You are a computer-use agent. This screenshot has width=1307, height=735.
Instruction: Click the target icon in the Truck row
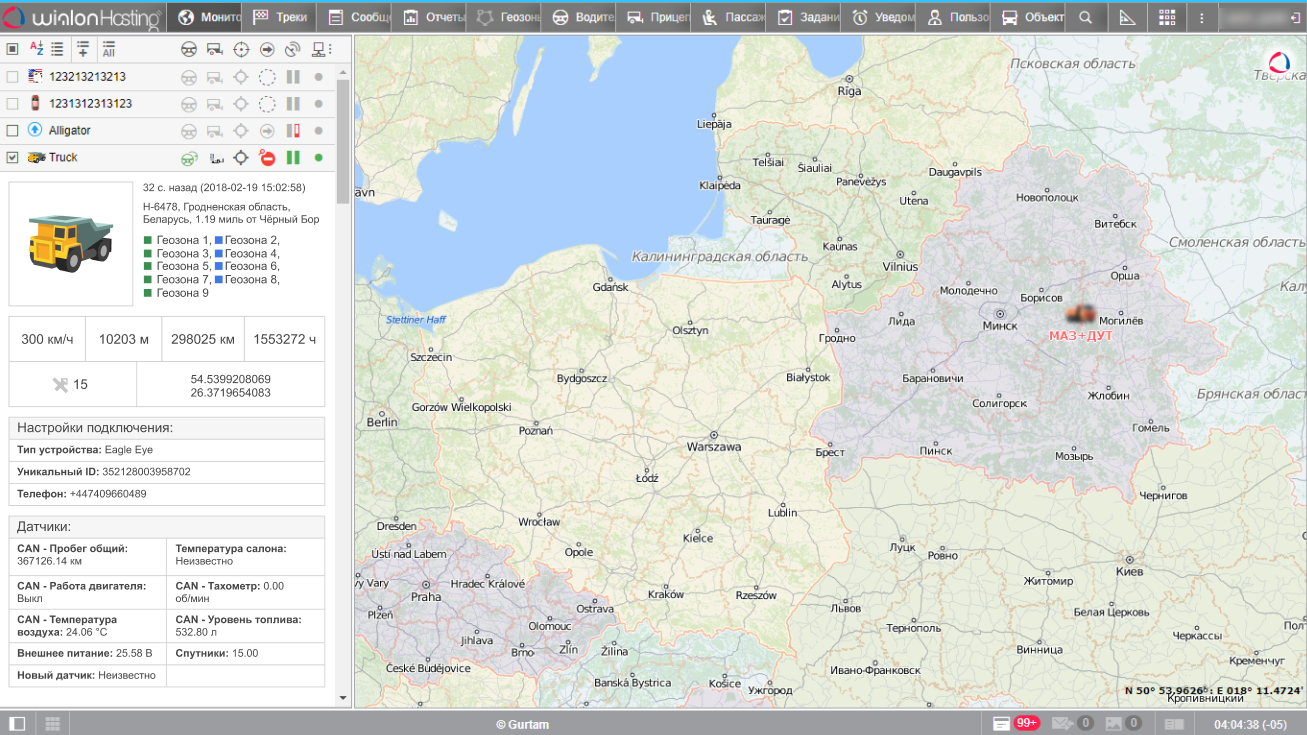[x=241, y=158]
